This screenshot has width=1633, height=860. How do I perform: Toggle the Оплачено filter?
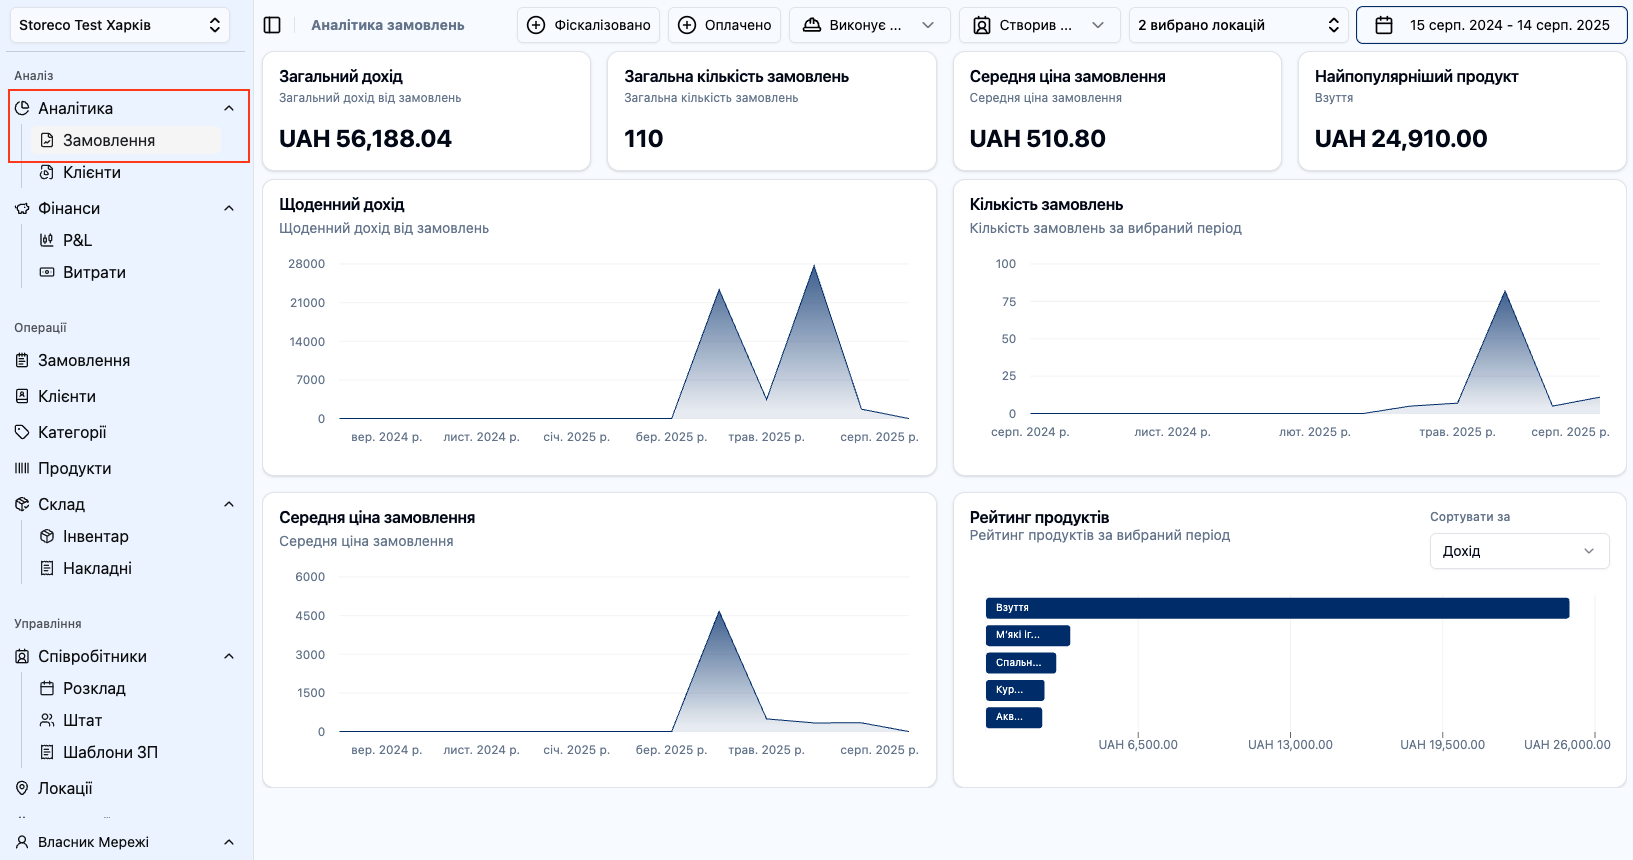tap(725, 25)
